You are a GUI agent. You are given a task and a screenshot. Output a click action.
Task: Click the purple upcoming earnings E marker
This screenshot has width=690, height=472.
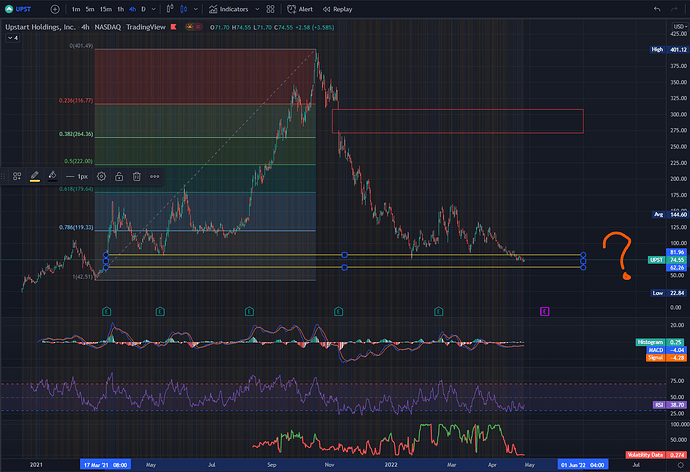coord(544,311)
